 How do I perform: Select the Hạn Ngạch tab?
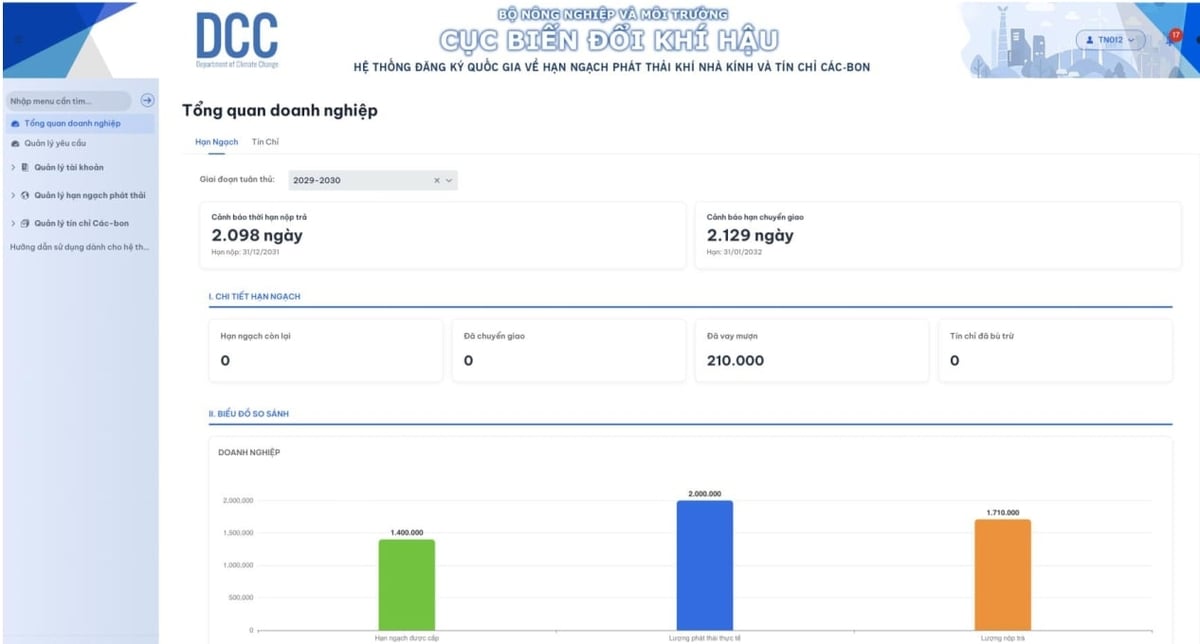pos(216,142)
